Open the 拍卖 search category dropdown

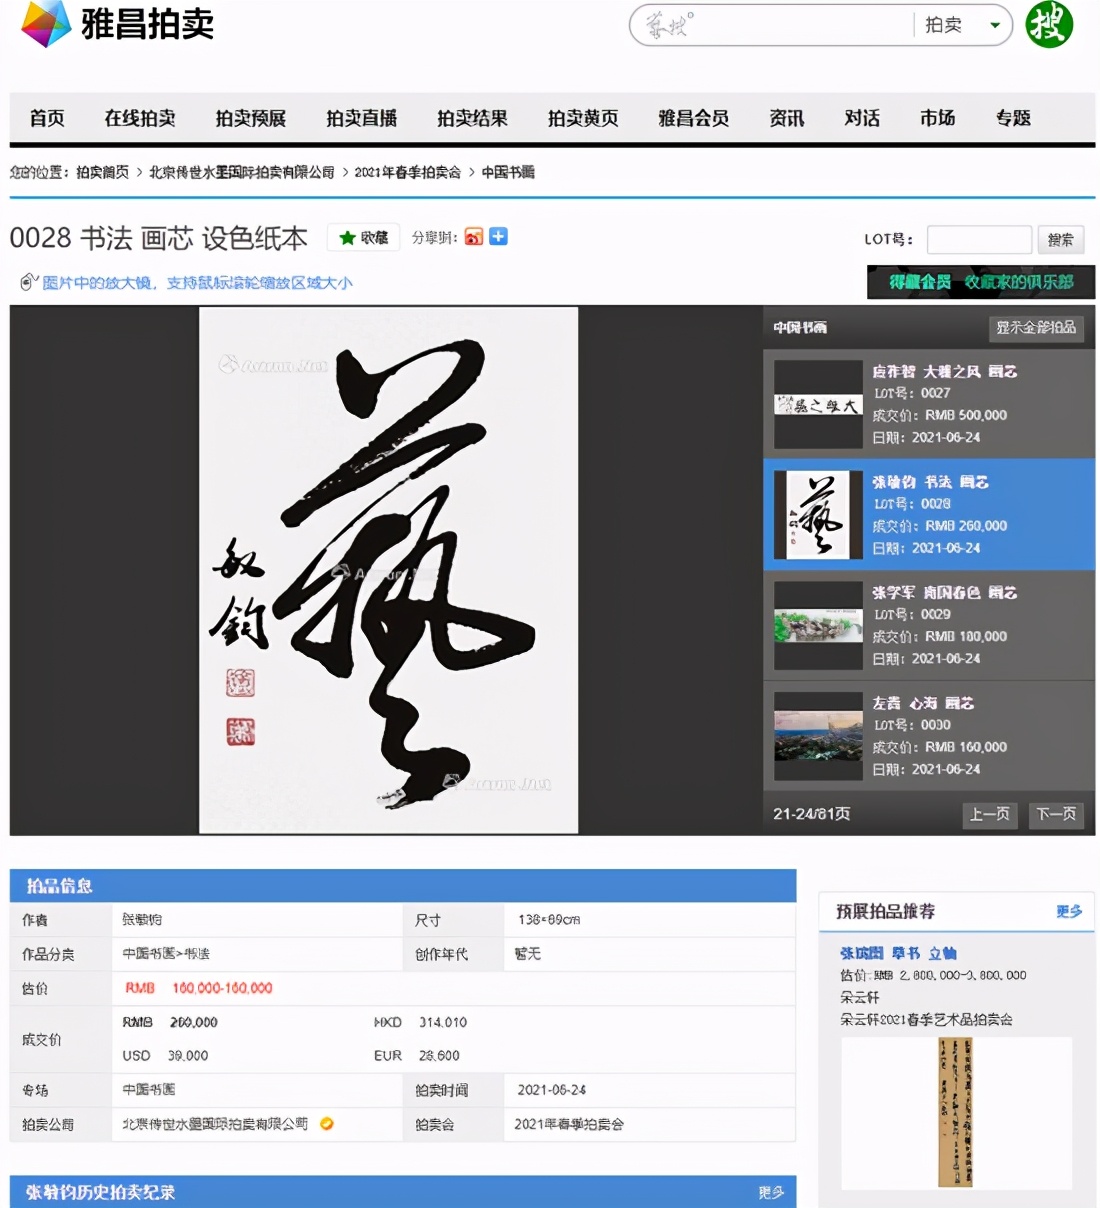pyautogui.click(x=964, y=25)
